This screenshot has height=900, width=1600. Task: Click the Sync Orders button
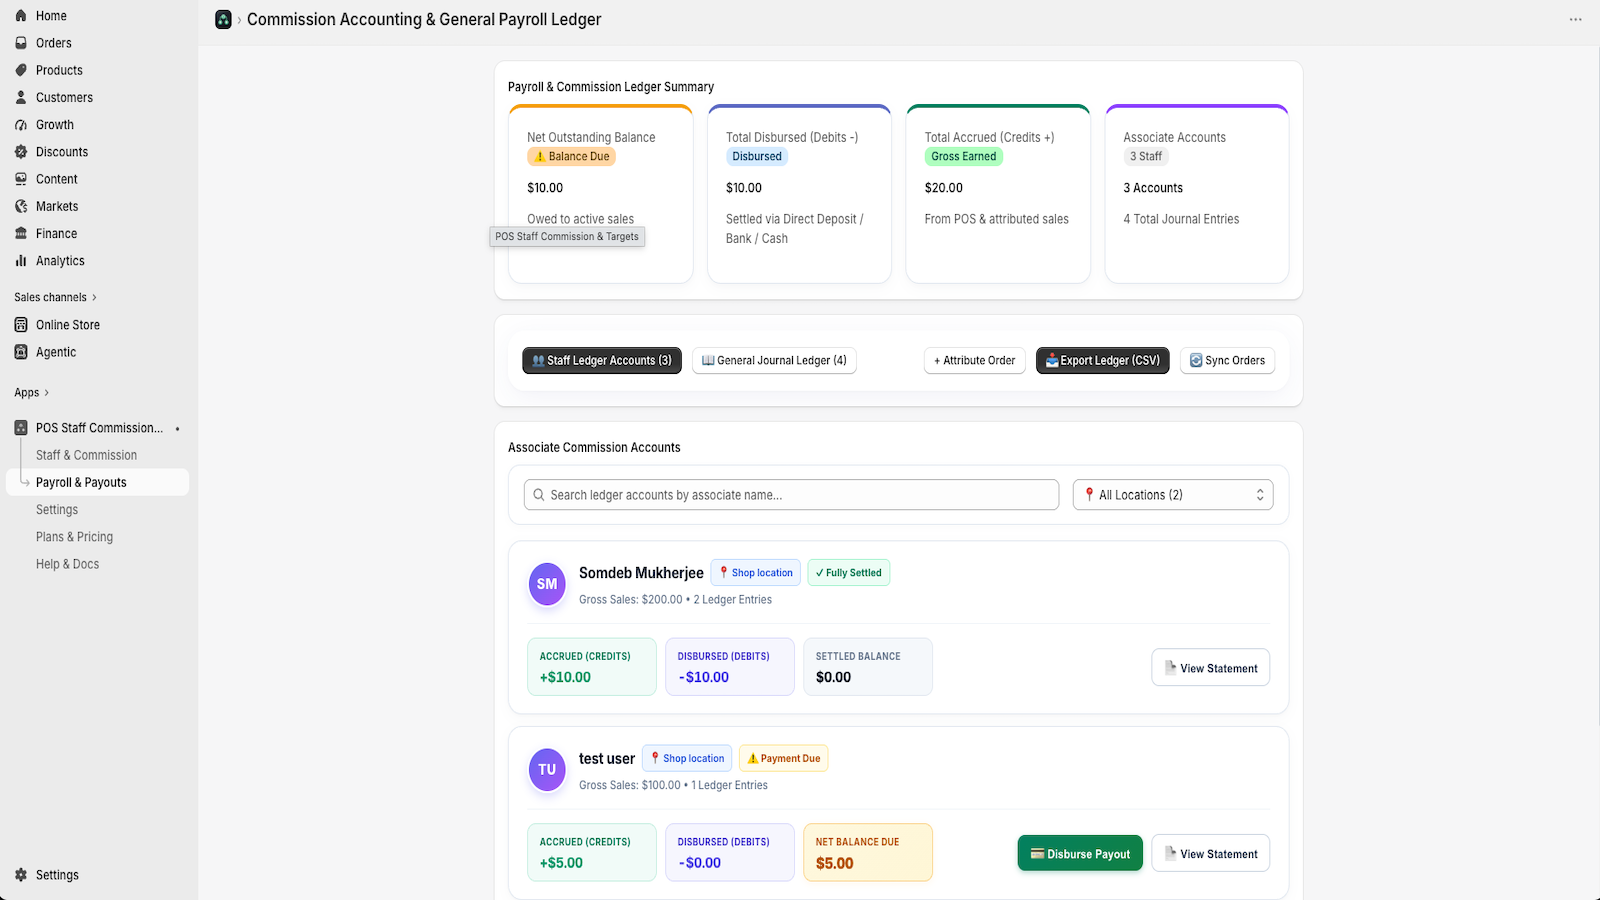point(1227,361)
